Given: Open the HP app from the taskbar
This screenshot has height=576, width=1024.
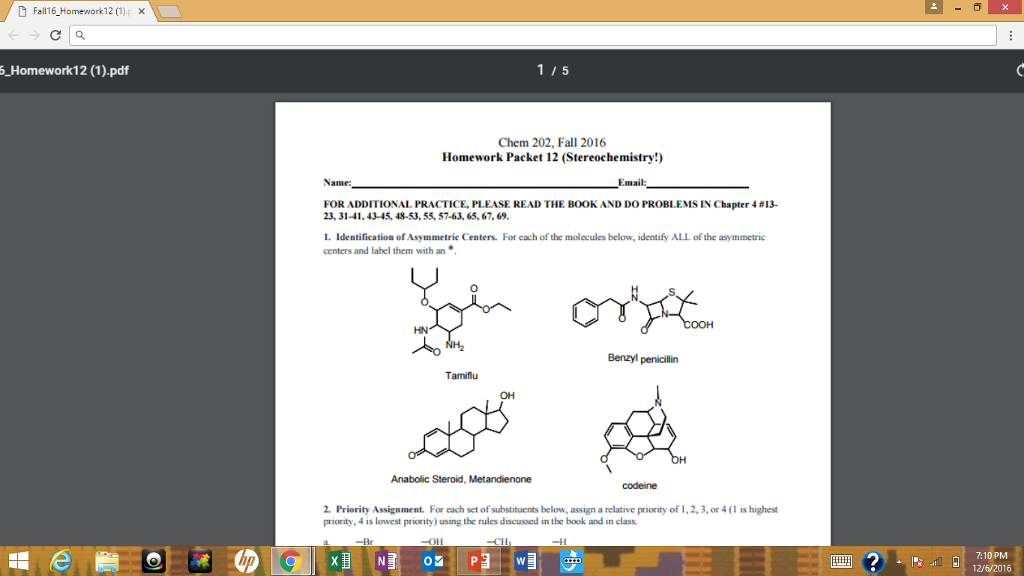Looking at the screenshot, I should click(246, 561).
